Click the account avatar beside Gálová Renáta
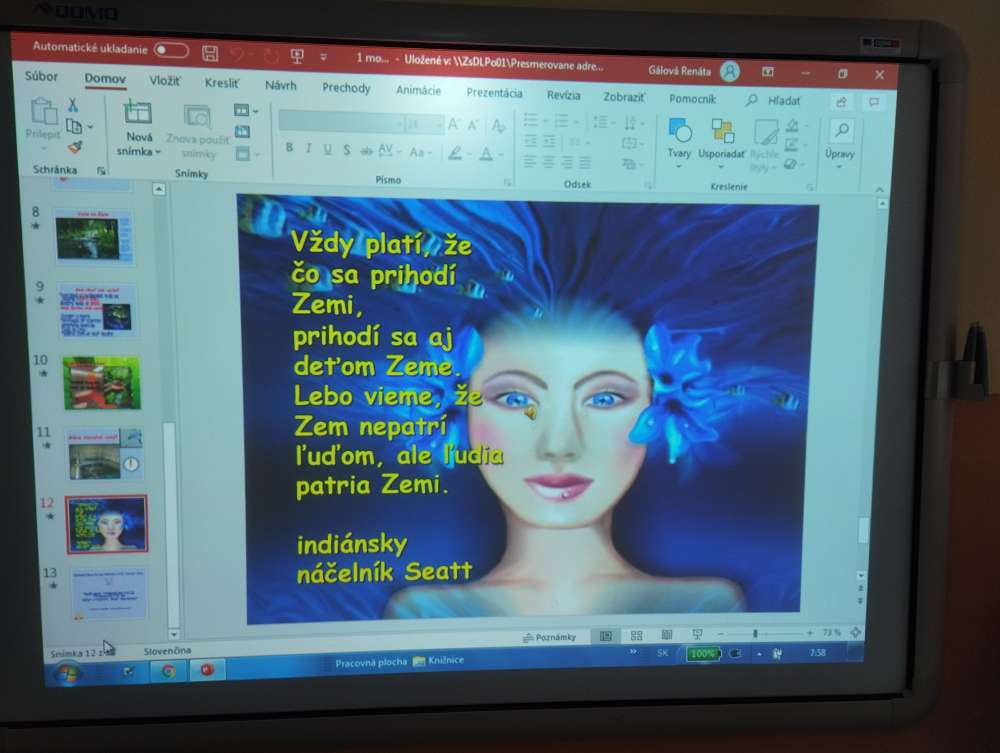This screenshot has width=1000, height=753. [x=730, y=71]
